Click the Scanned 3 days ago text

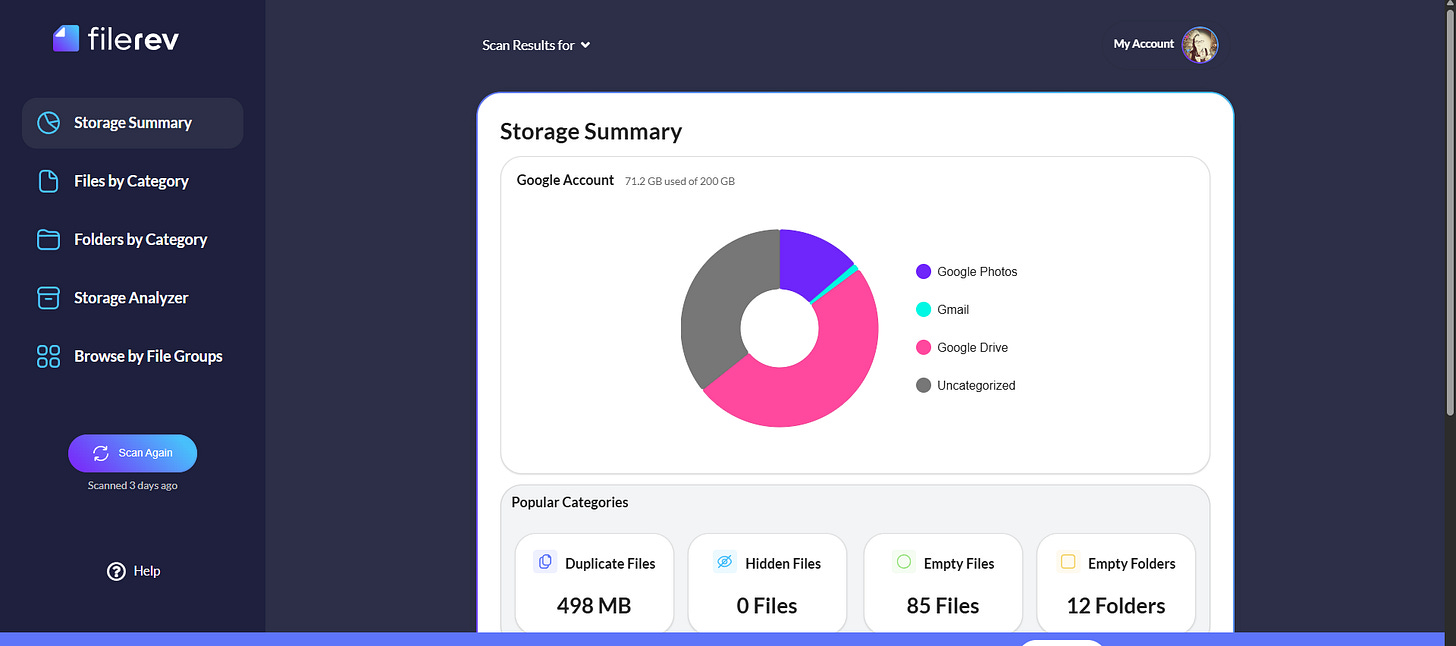(x=133, y=485)
